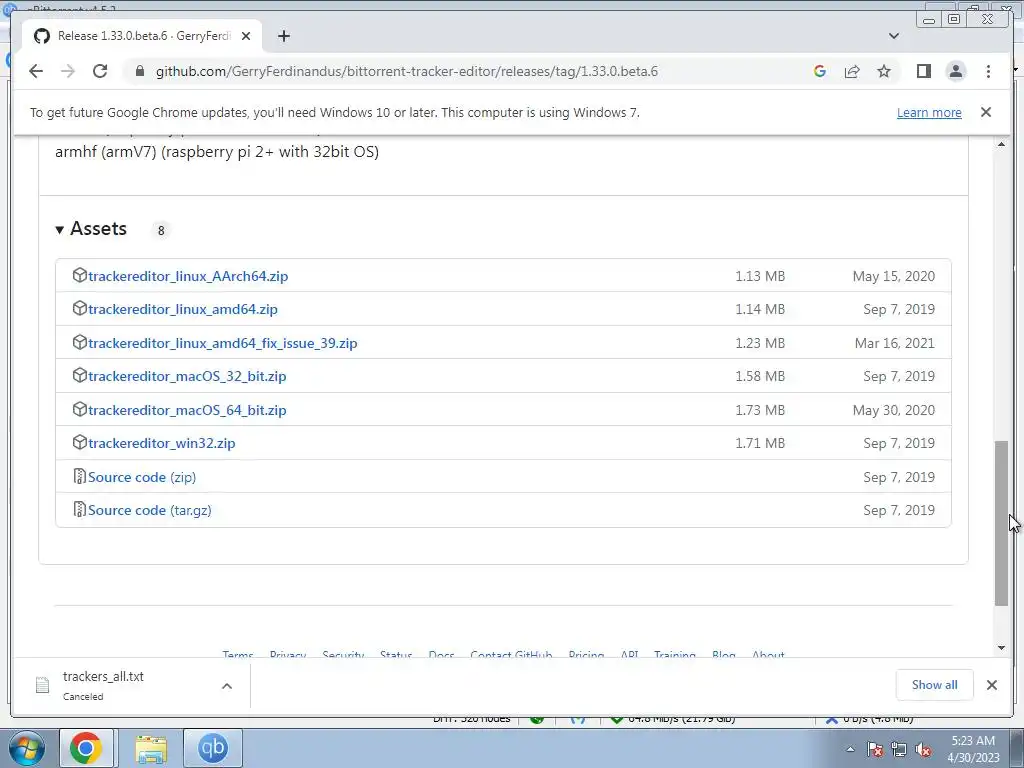Click the Mar 16, 2021 date

pyautogui.click(x=895, y=344)
